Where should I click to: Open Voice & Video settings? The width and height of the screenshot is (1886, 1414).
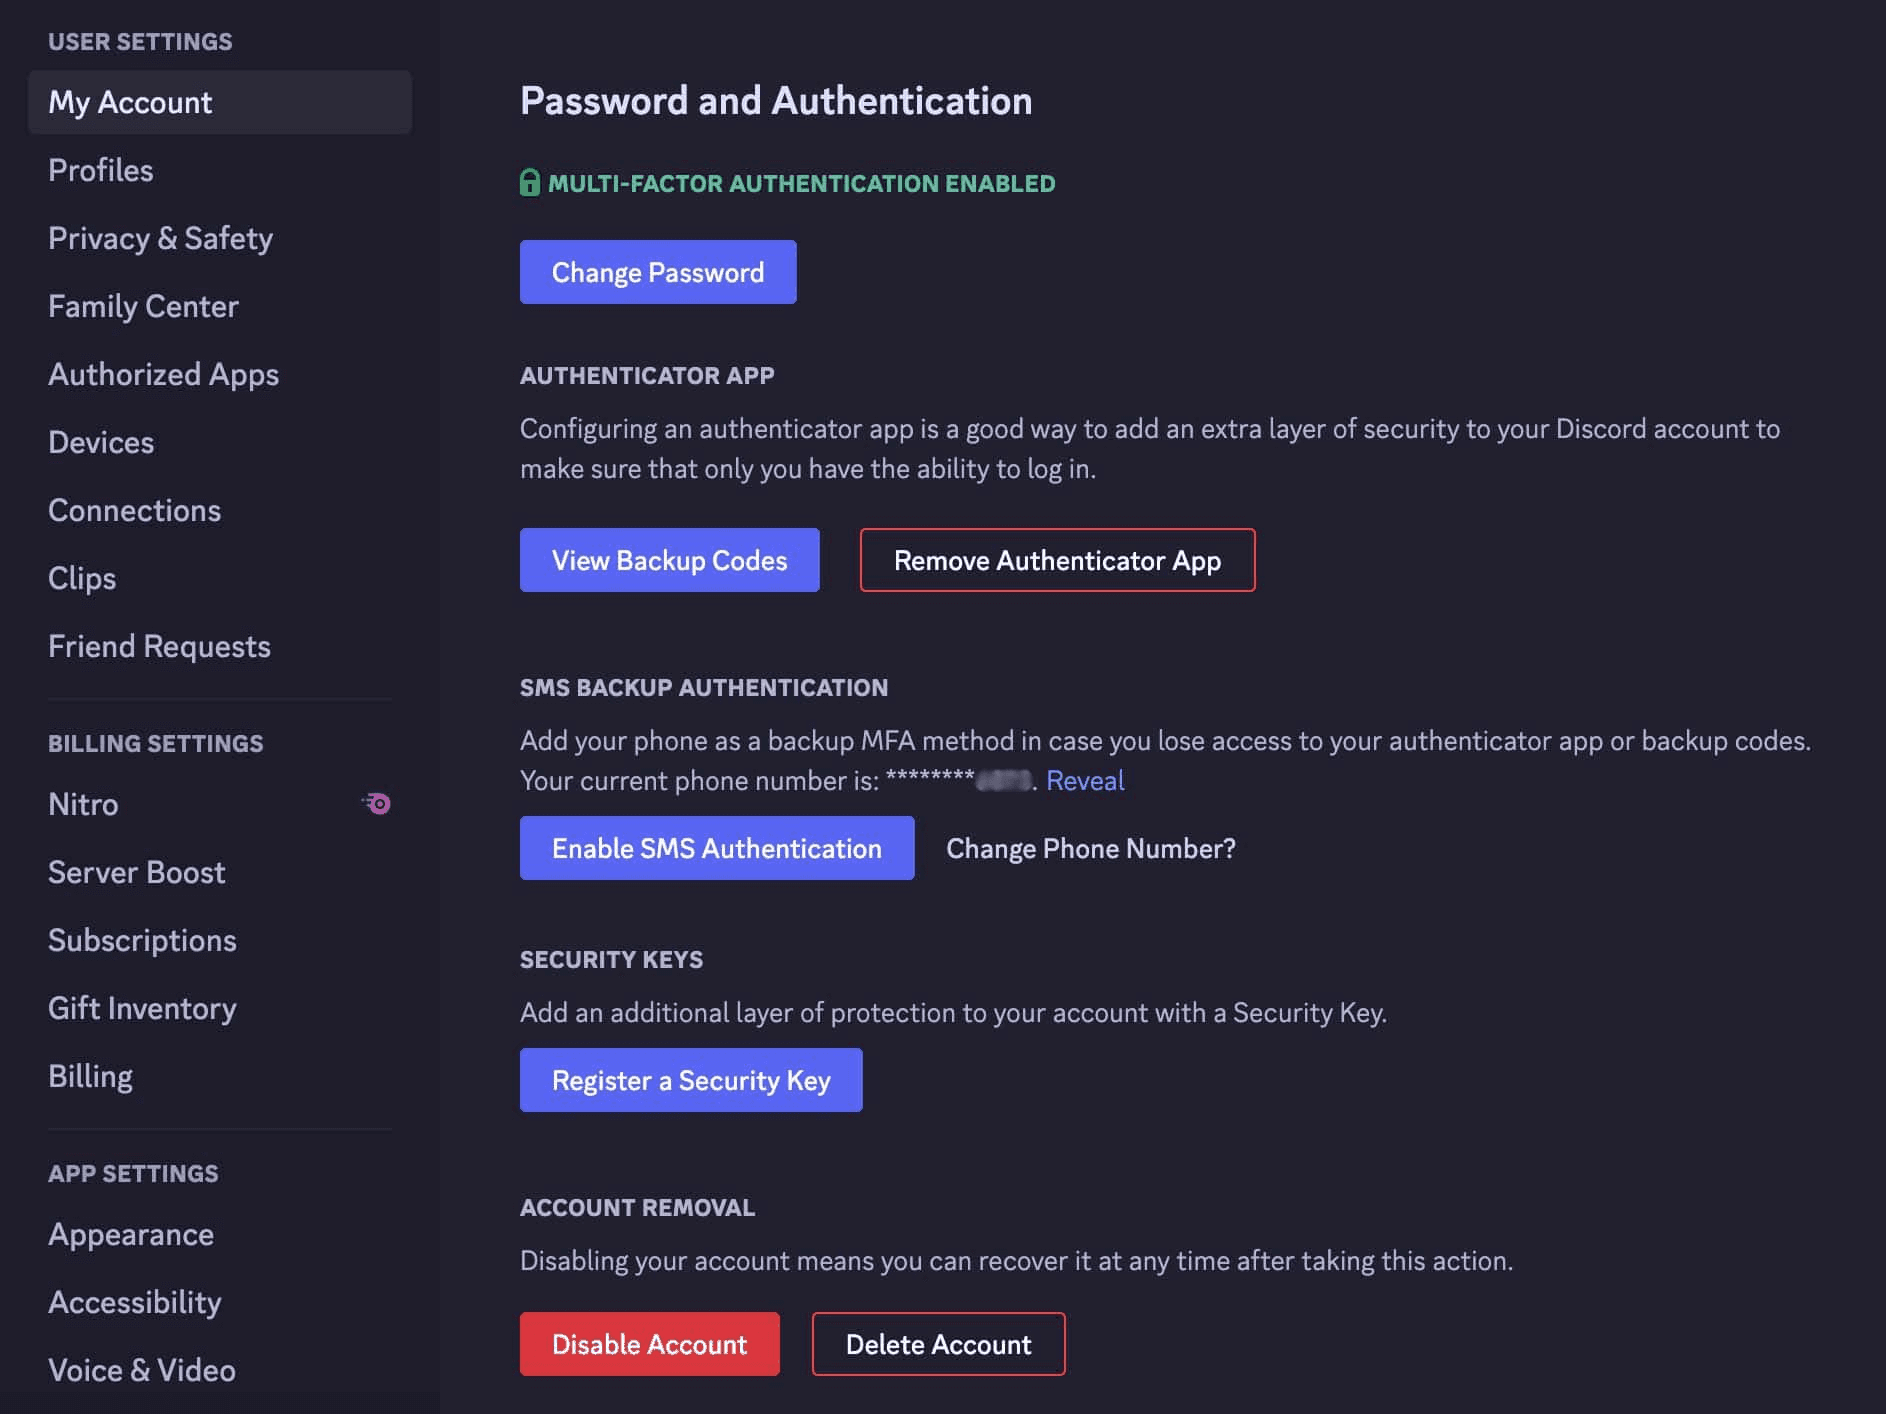(220, 1370)
